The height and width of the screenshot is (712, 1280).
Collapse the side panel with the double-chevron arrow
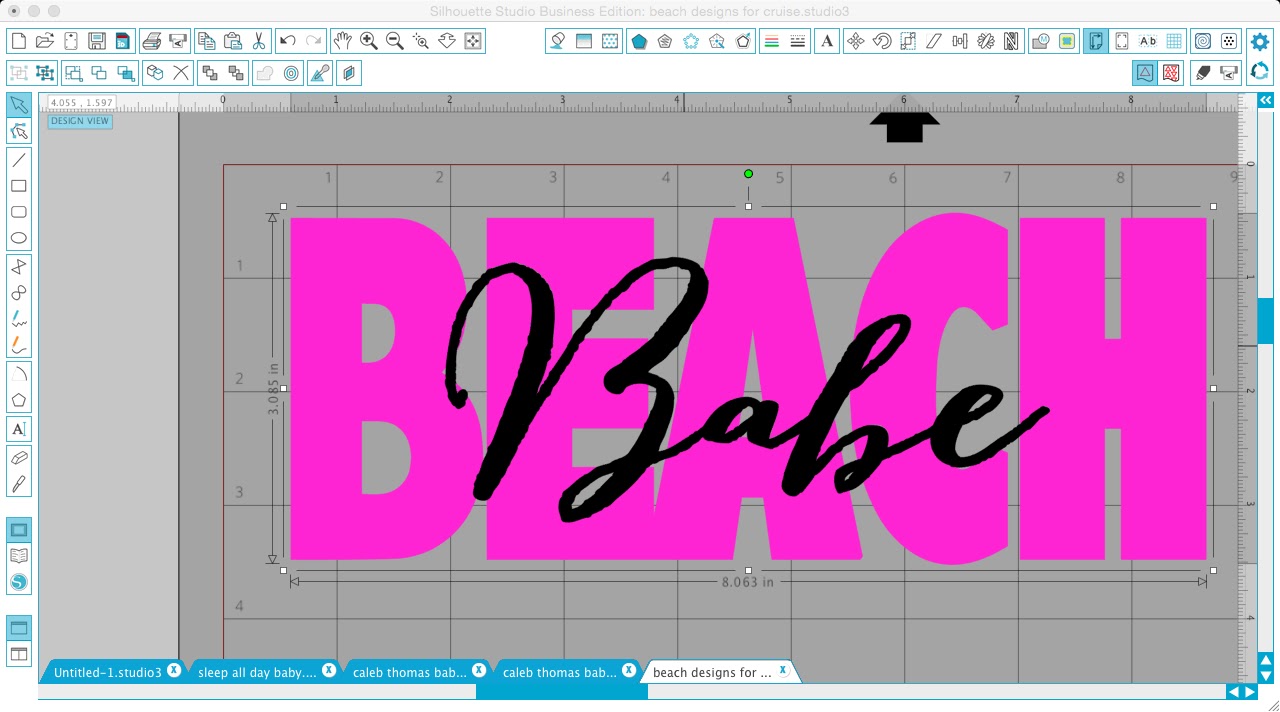click(x=1265, y=100)
